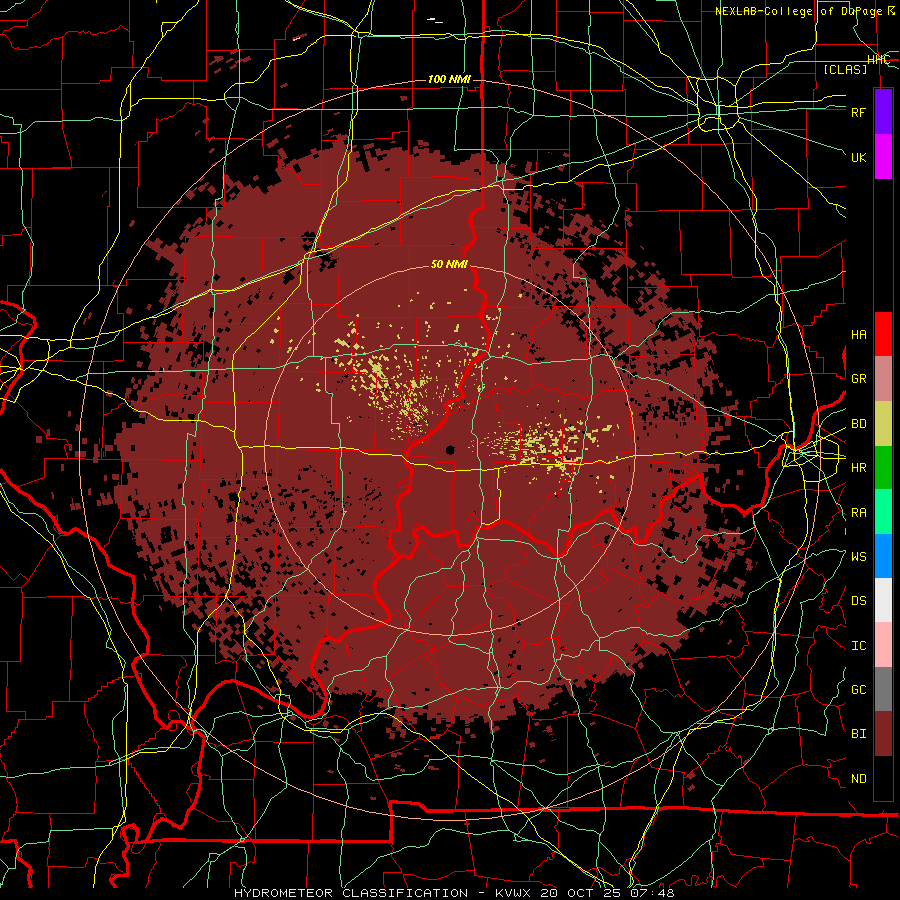Image resolution: width=900 pixels, height=900 pixels.
Task: Click the 'RA' legend label
Action: tap(858, 513)
